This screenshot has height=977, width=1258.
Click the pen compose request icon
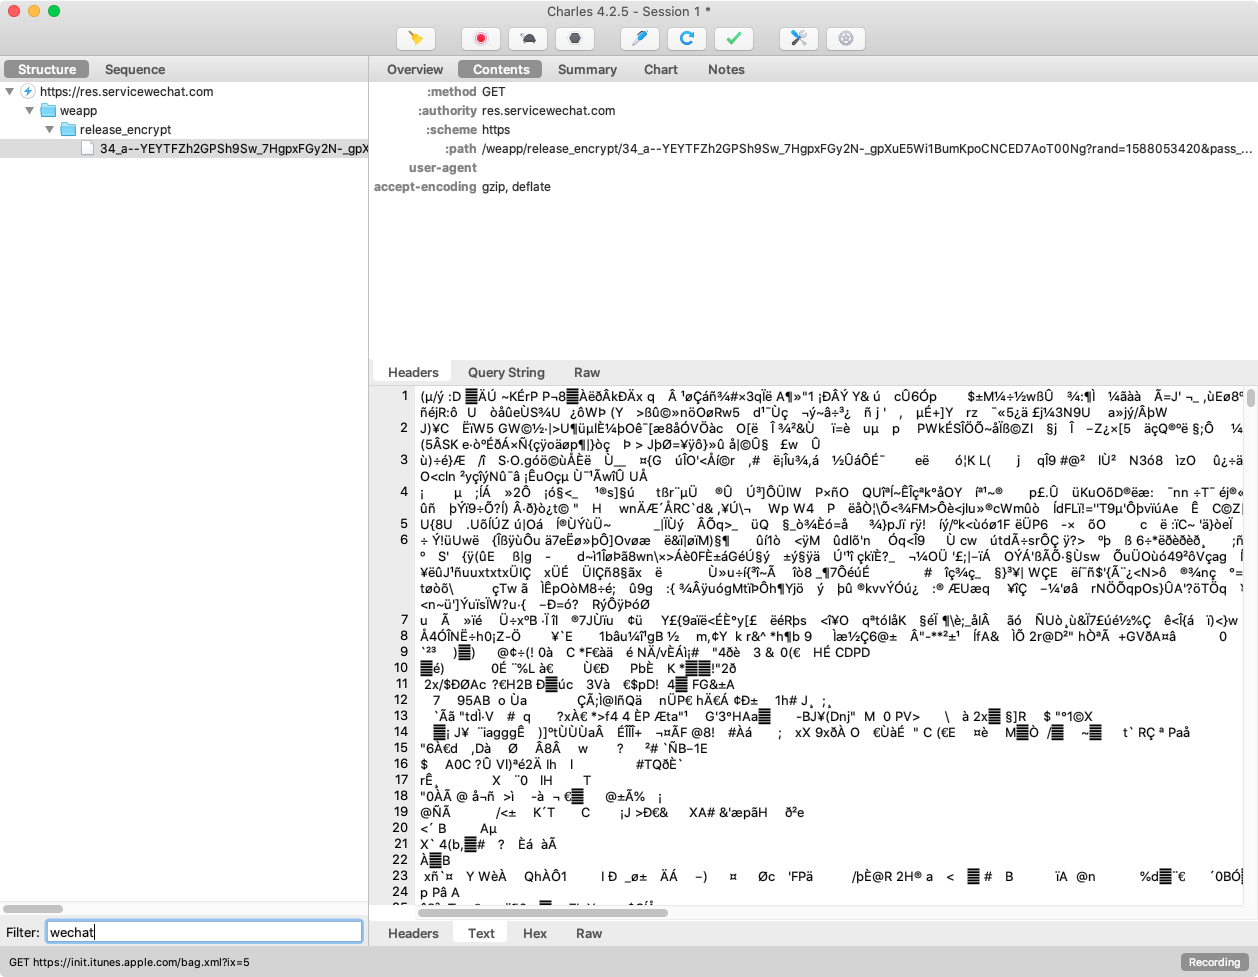click(x=640, y=38)
